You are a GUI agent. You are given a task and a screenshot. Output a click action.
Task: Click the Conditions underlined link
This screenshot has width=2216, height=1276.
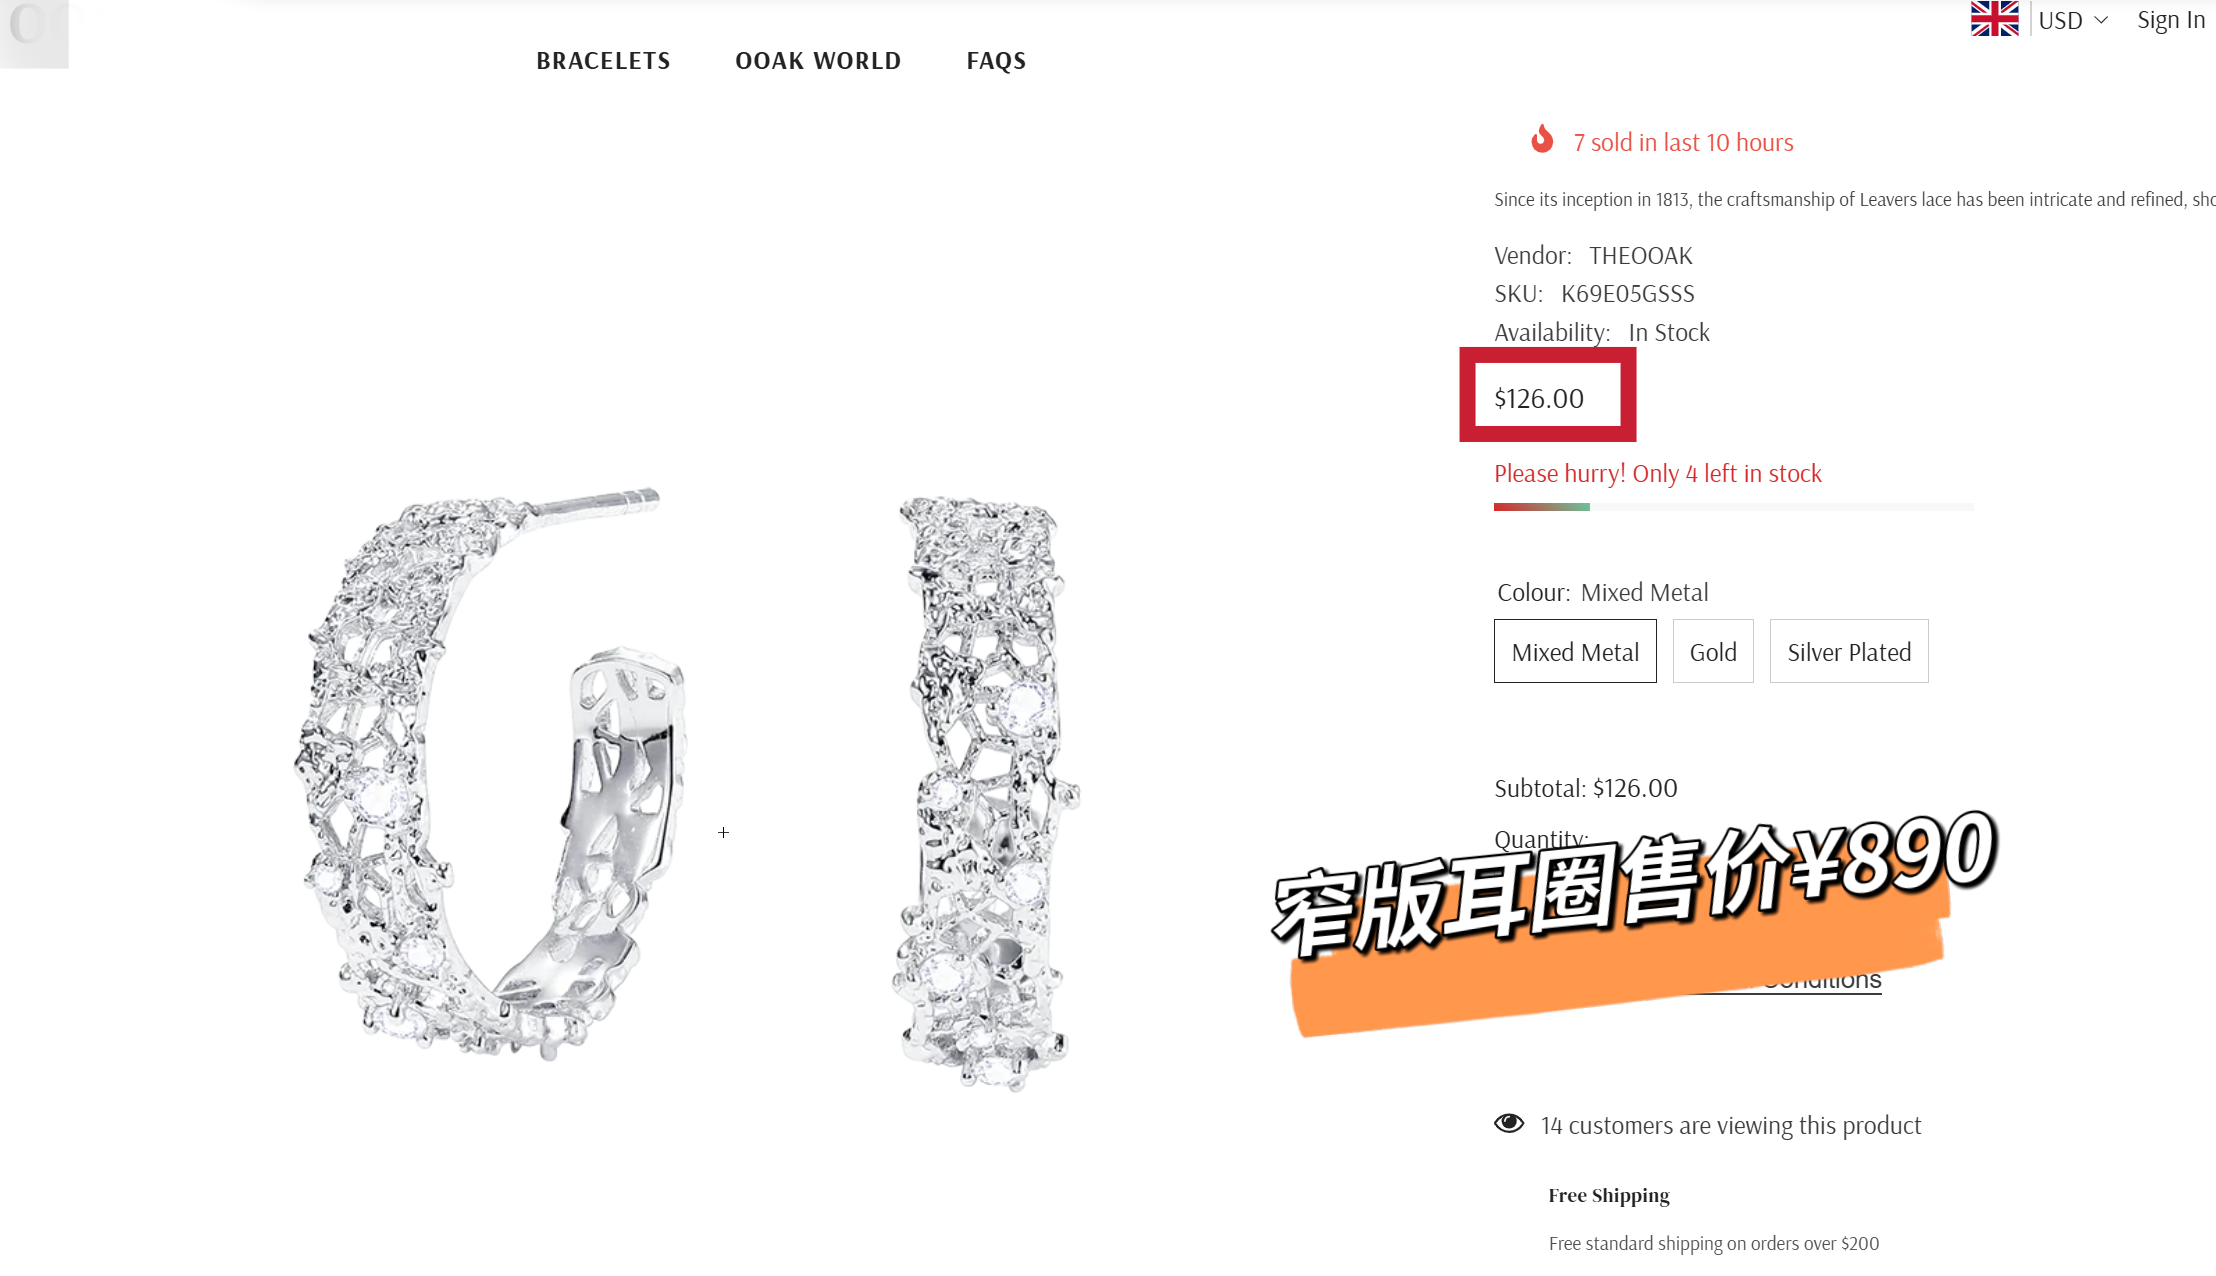[x=1821, y=980]
